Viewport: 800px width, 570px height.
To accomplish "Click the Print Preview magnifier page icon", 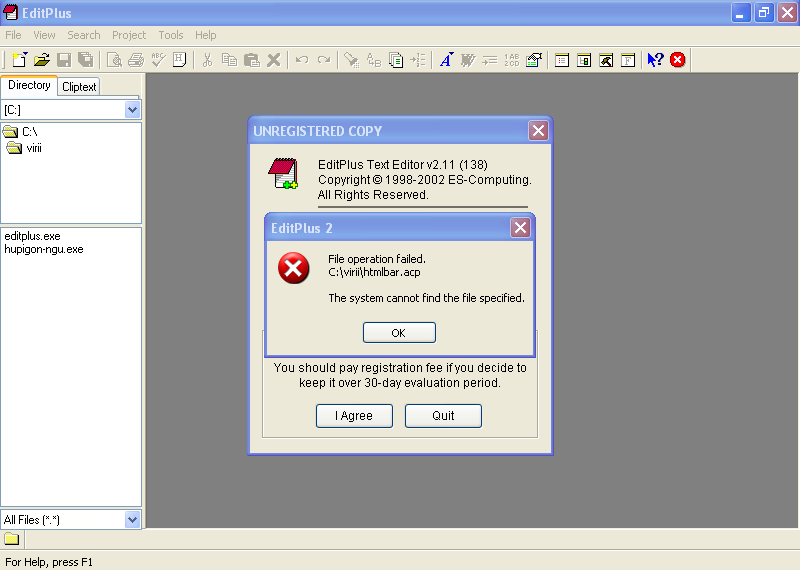I will 114,60.
